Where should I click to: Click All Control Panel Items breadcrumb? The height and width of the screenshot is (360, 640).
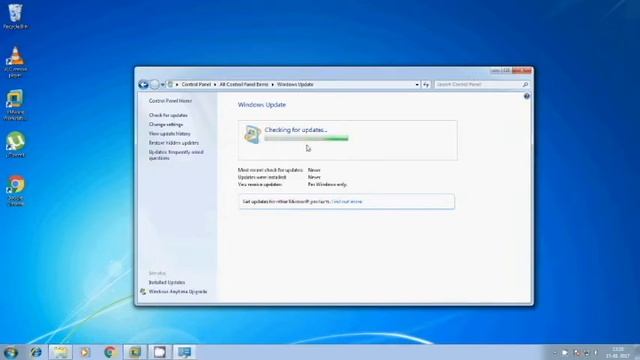coord(244,84)
